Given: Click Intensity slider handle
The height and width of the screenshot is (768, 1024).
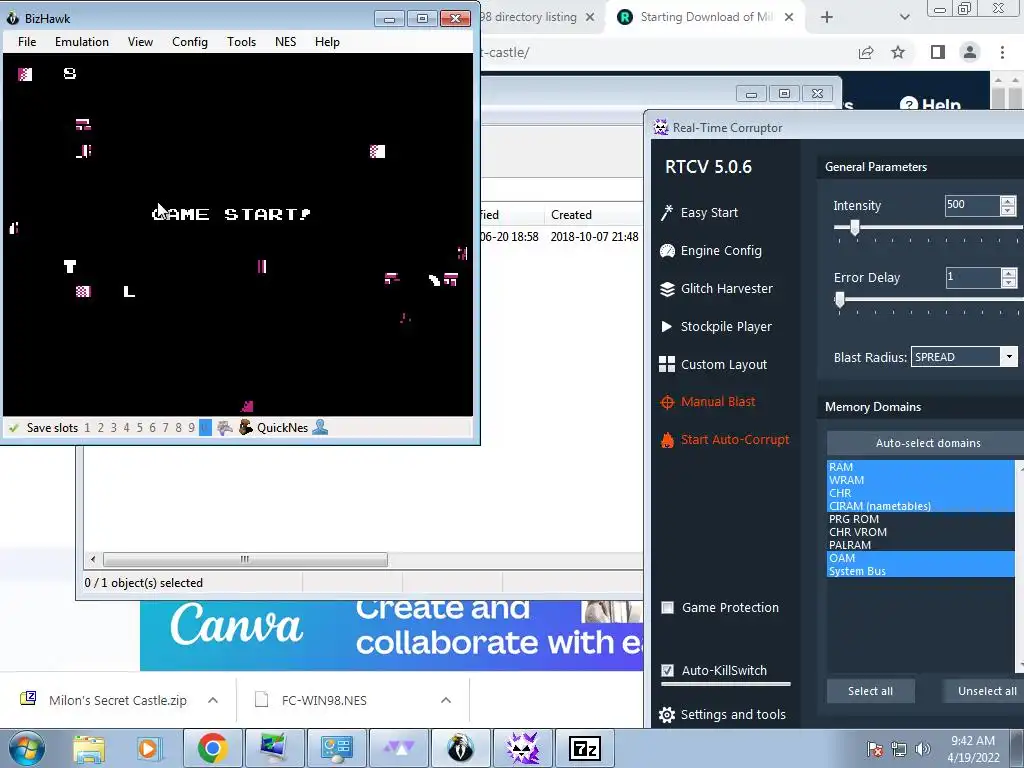Looking at the screenshot, I should pos(854,227).
